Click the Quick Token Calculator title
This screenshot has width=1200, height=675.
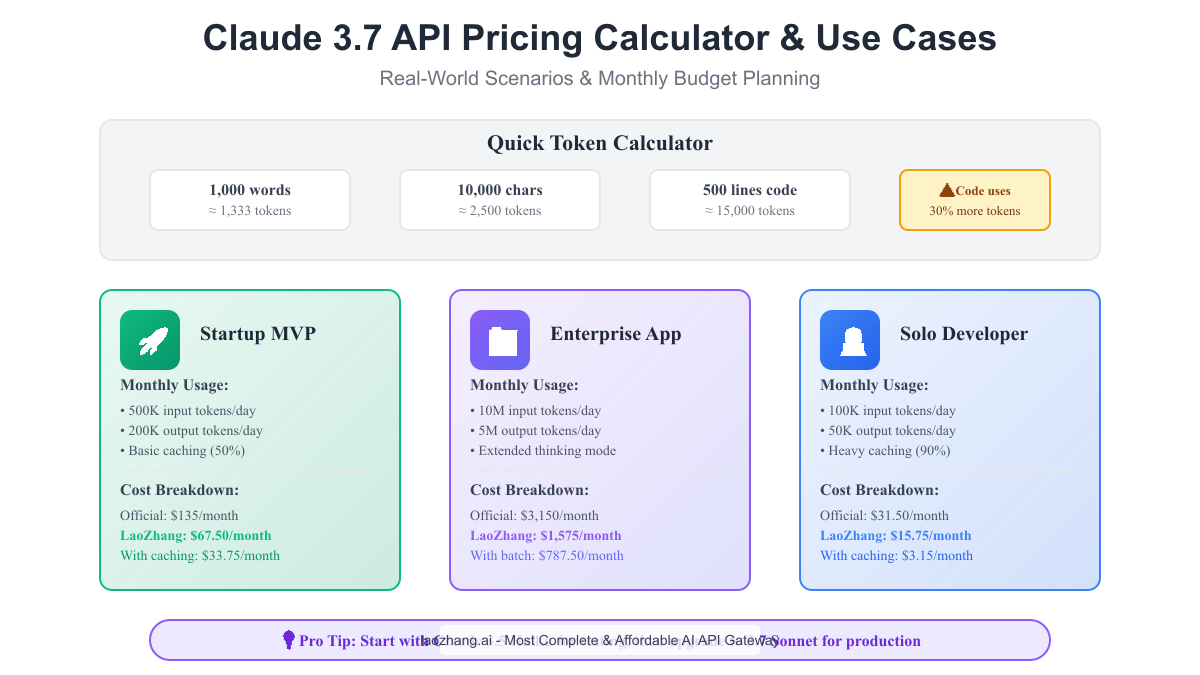click(x=600, y=143)
